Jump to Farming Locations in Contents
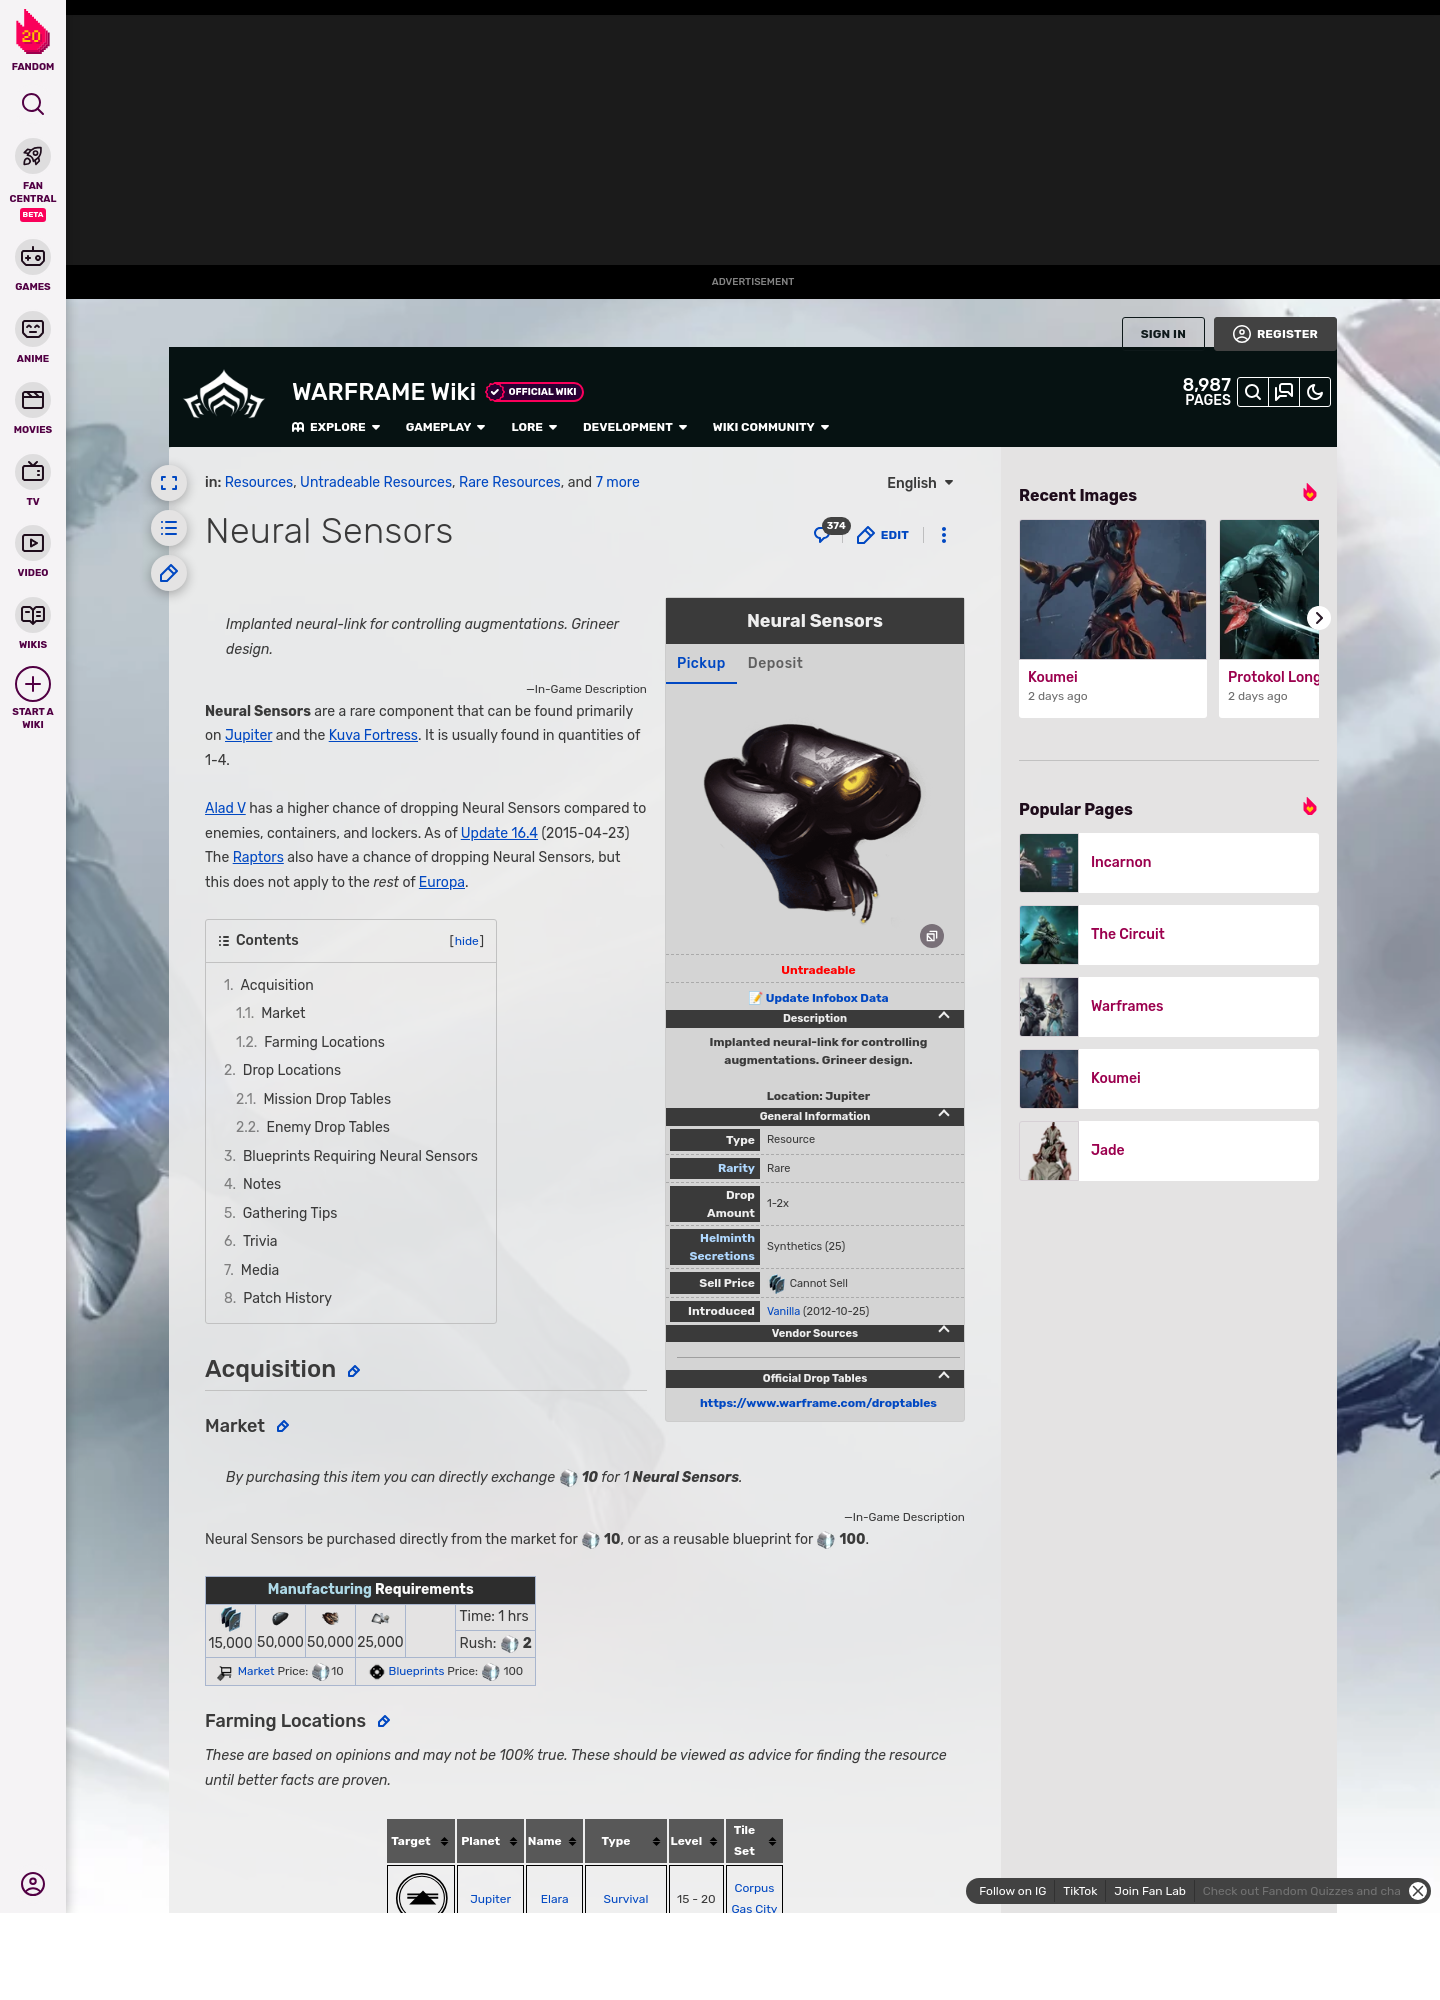The height and width of the screenshot is (2000, 1440). [x=324, y=1042]
